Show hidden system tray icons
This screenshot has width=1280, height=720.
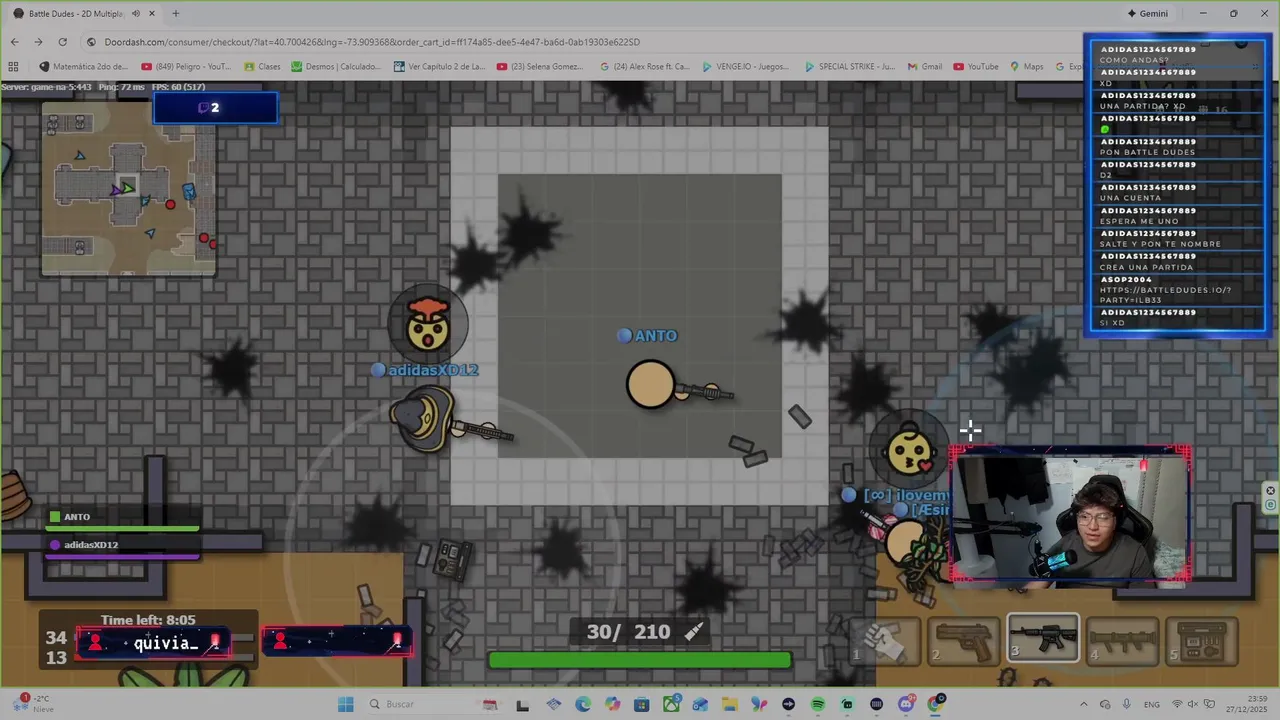point(1083,704)
